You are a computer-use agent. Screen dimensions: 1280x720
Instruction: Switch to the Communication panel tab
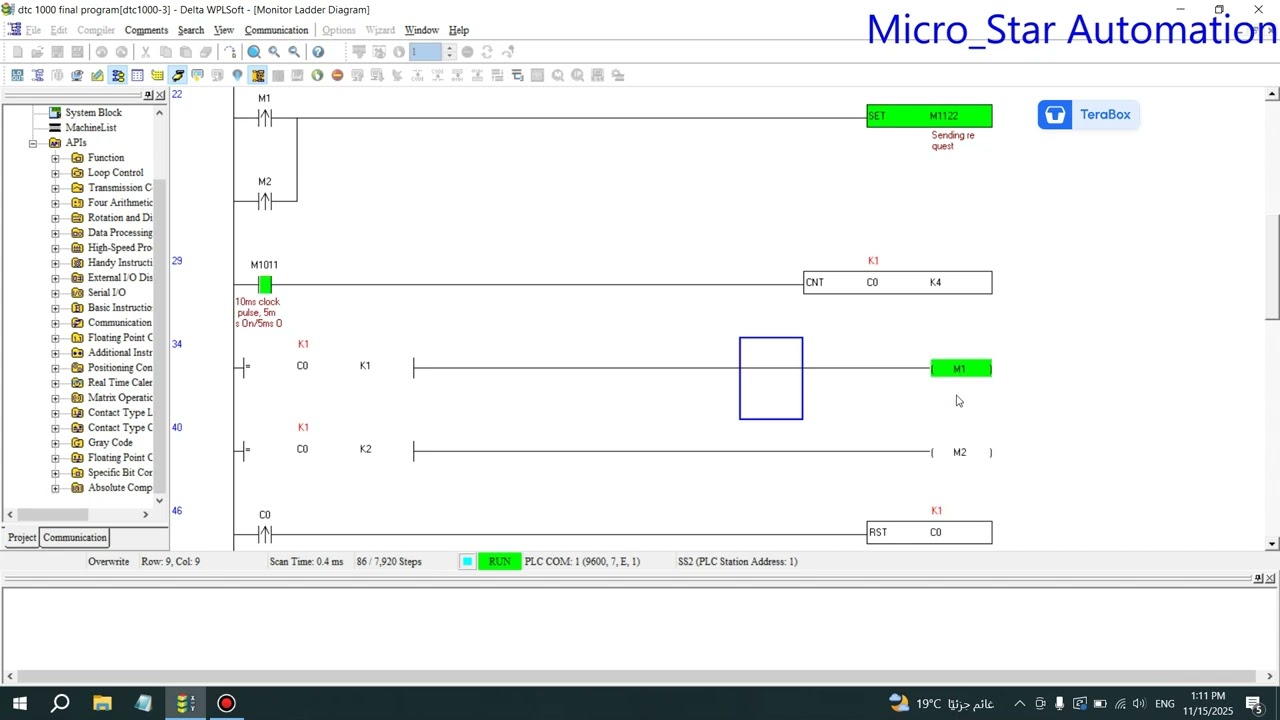coord(75,538)
